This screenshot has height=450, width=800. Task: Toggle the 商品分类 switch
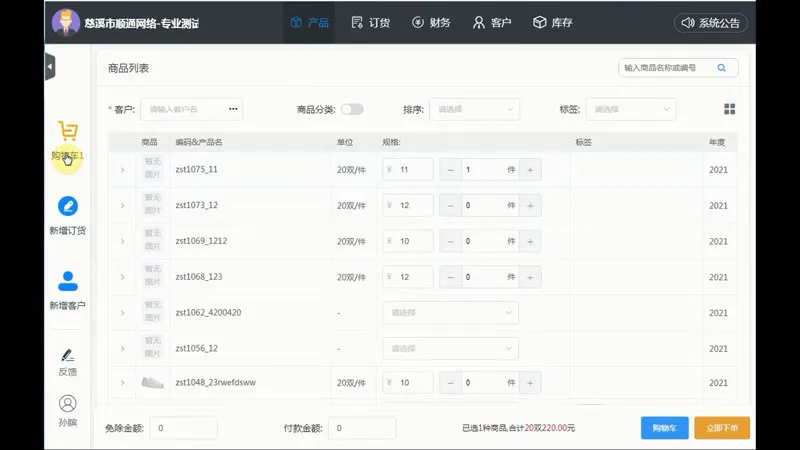click(x=352, y=109)
